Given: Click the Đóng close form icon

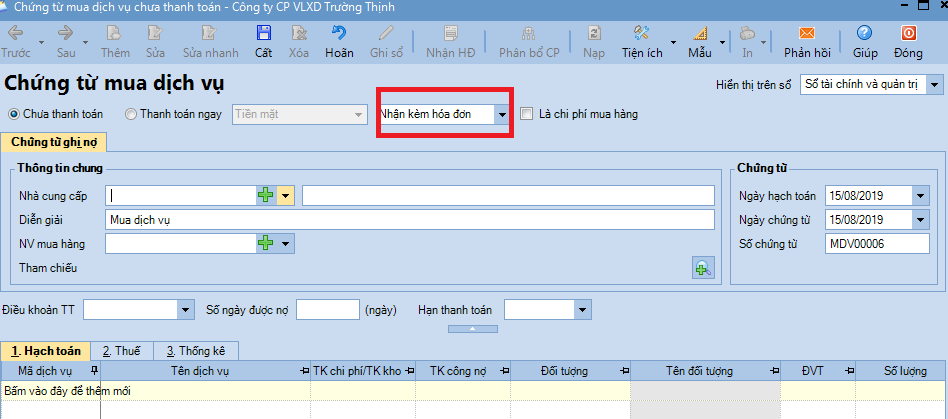Looking at the screenshot, I should pyautogui.click(x=908, y=34).
